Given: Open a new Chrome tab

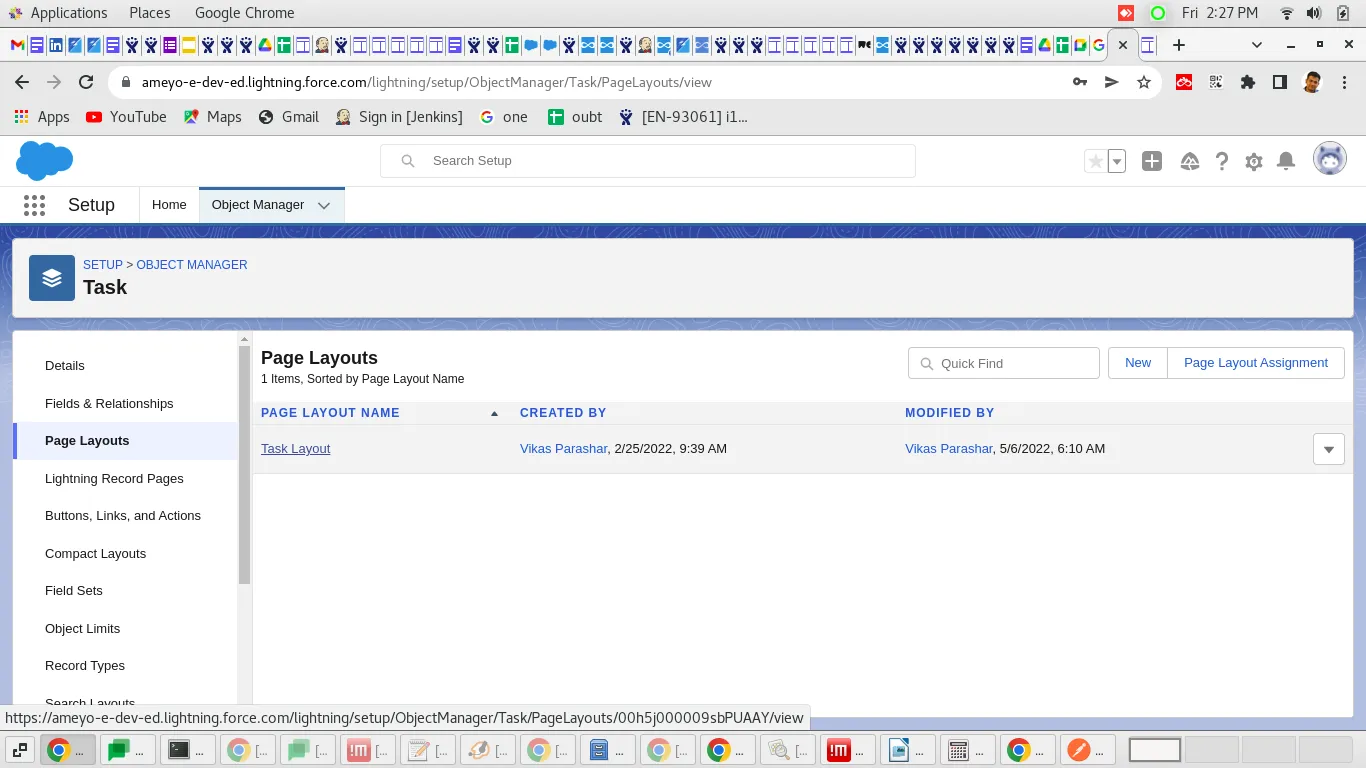Looking at the screenshot, I should click(x=1179, y=45).
